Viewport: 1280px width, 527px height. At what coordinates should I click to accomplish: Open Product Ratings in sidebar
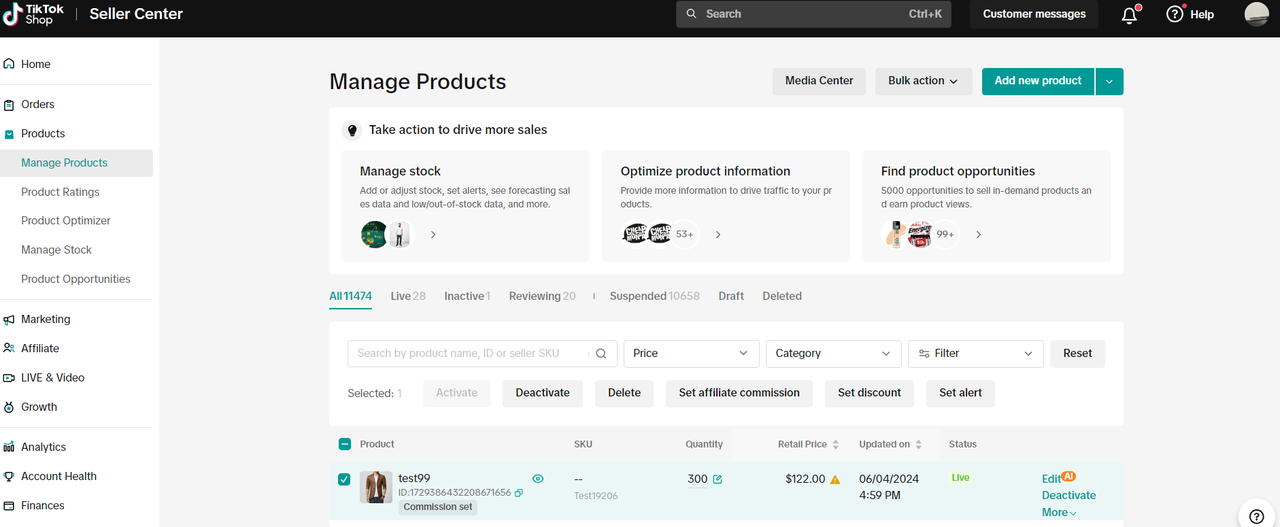[x=60, y=192]
